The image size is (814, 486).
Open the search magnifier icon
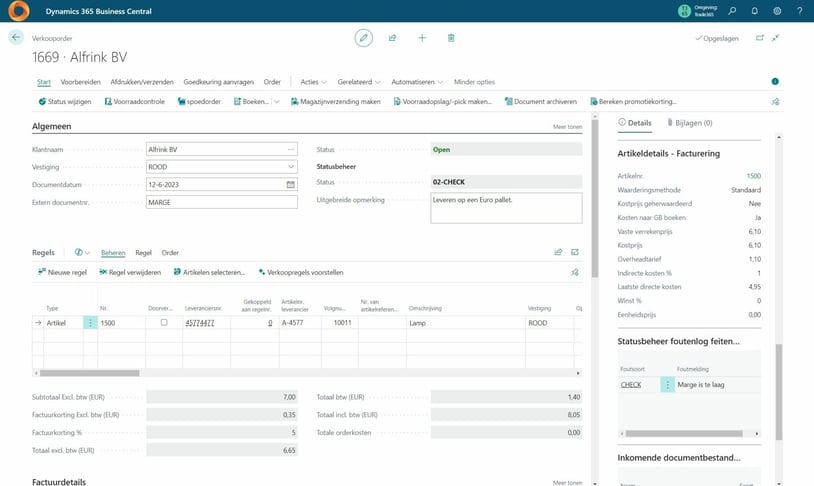(732, 11)
